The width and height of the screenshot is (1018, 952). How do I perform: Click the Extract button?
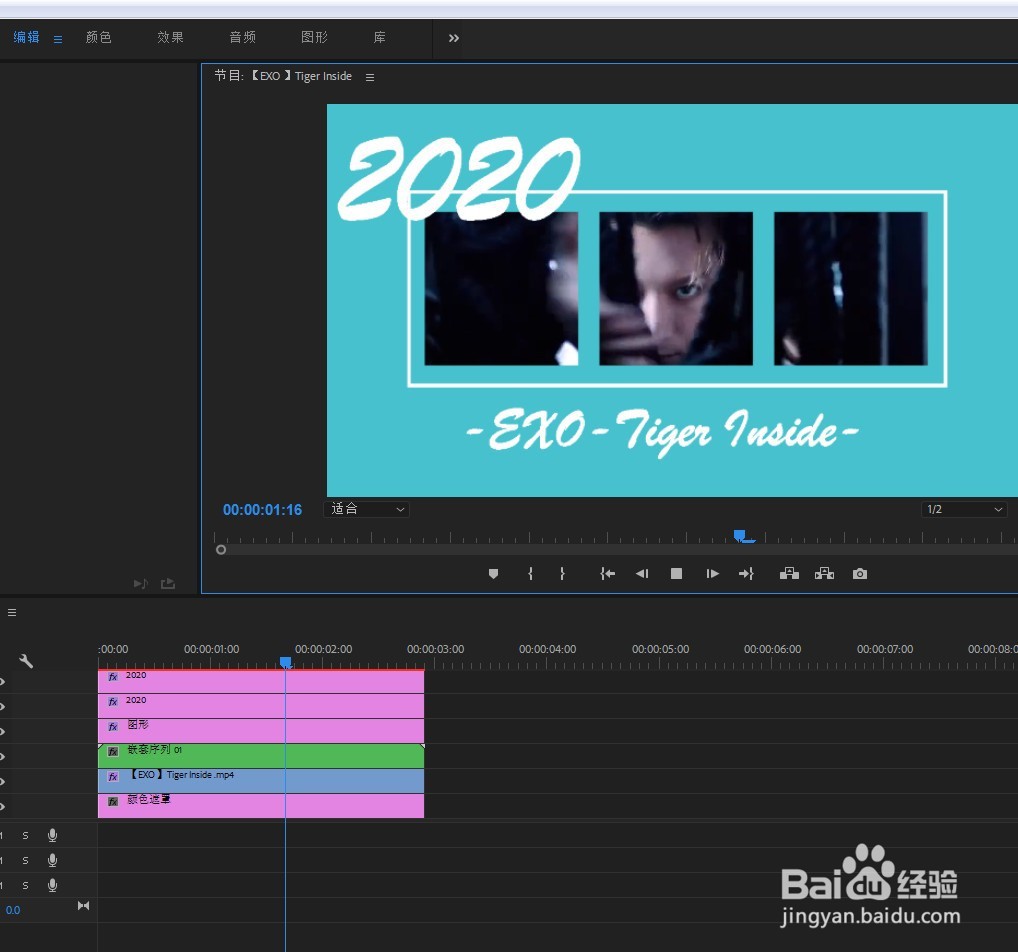click(x=825, y=573)
